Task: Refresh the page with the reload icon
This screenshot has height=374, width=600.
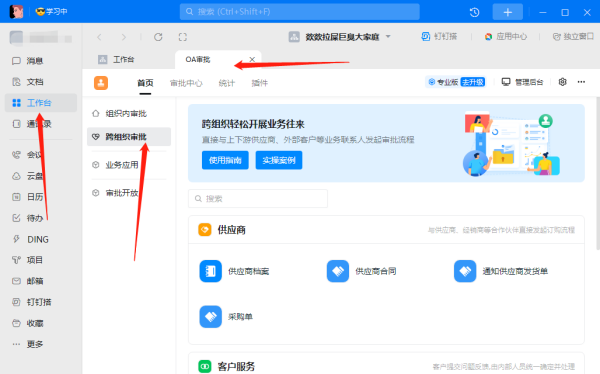Action: (158, 37)
